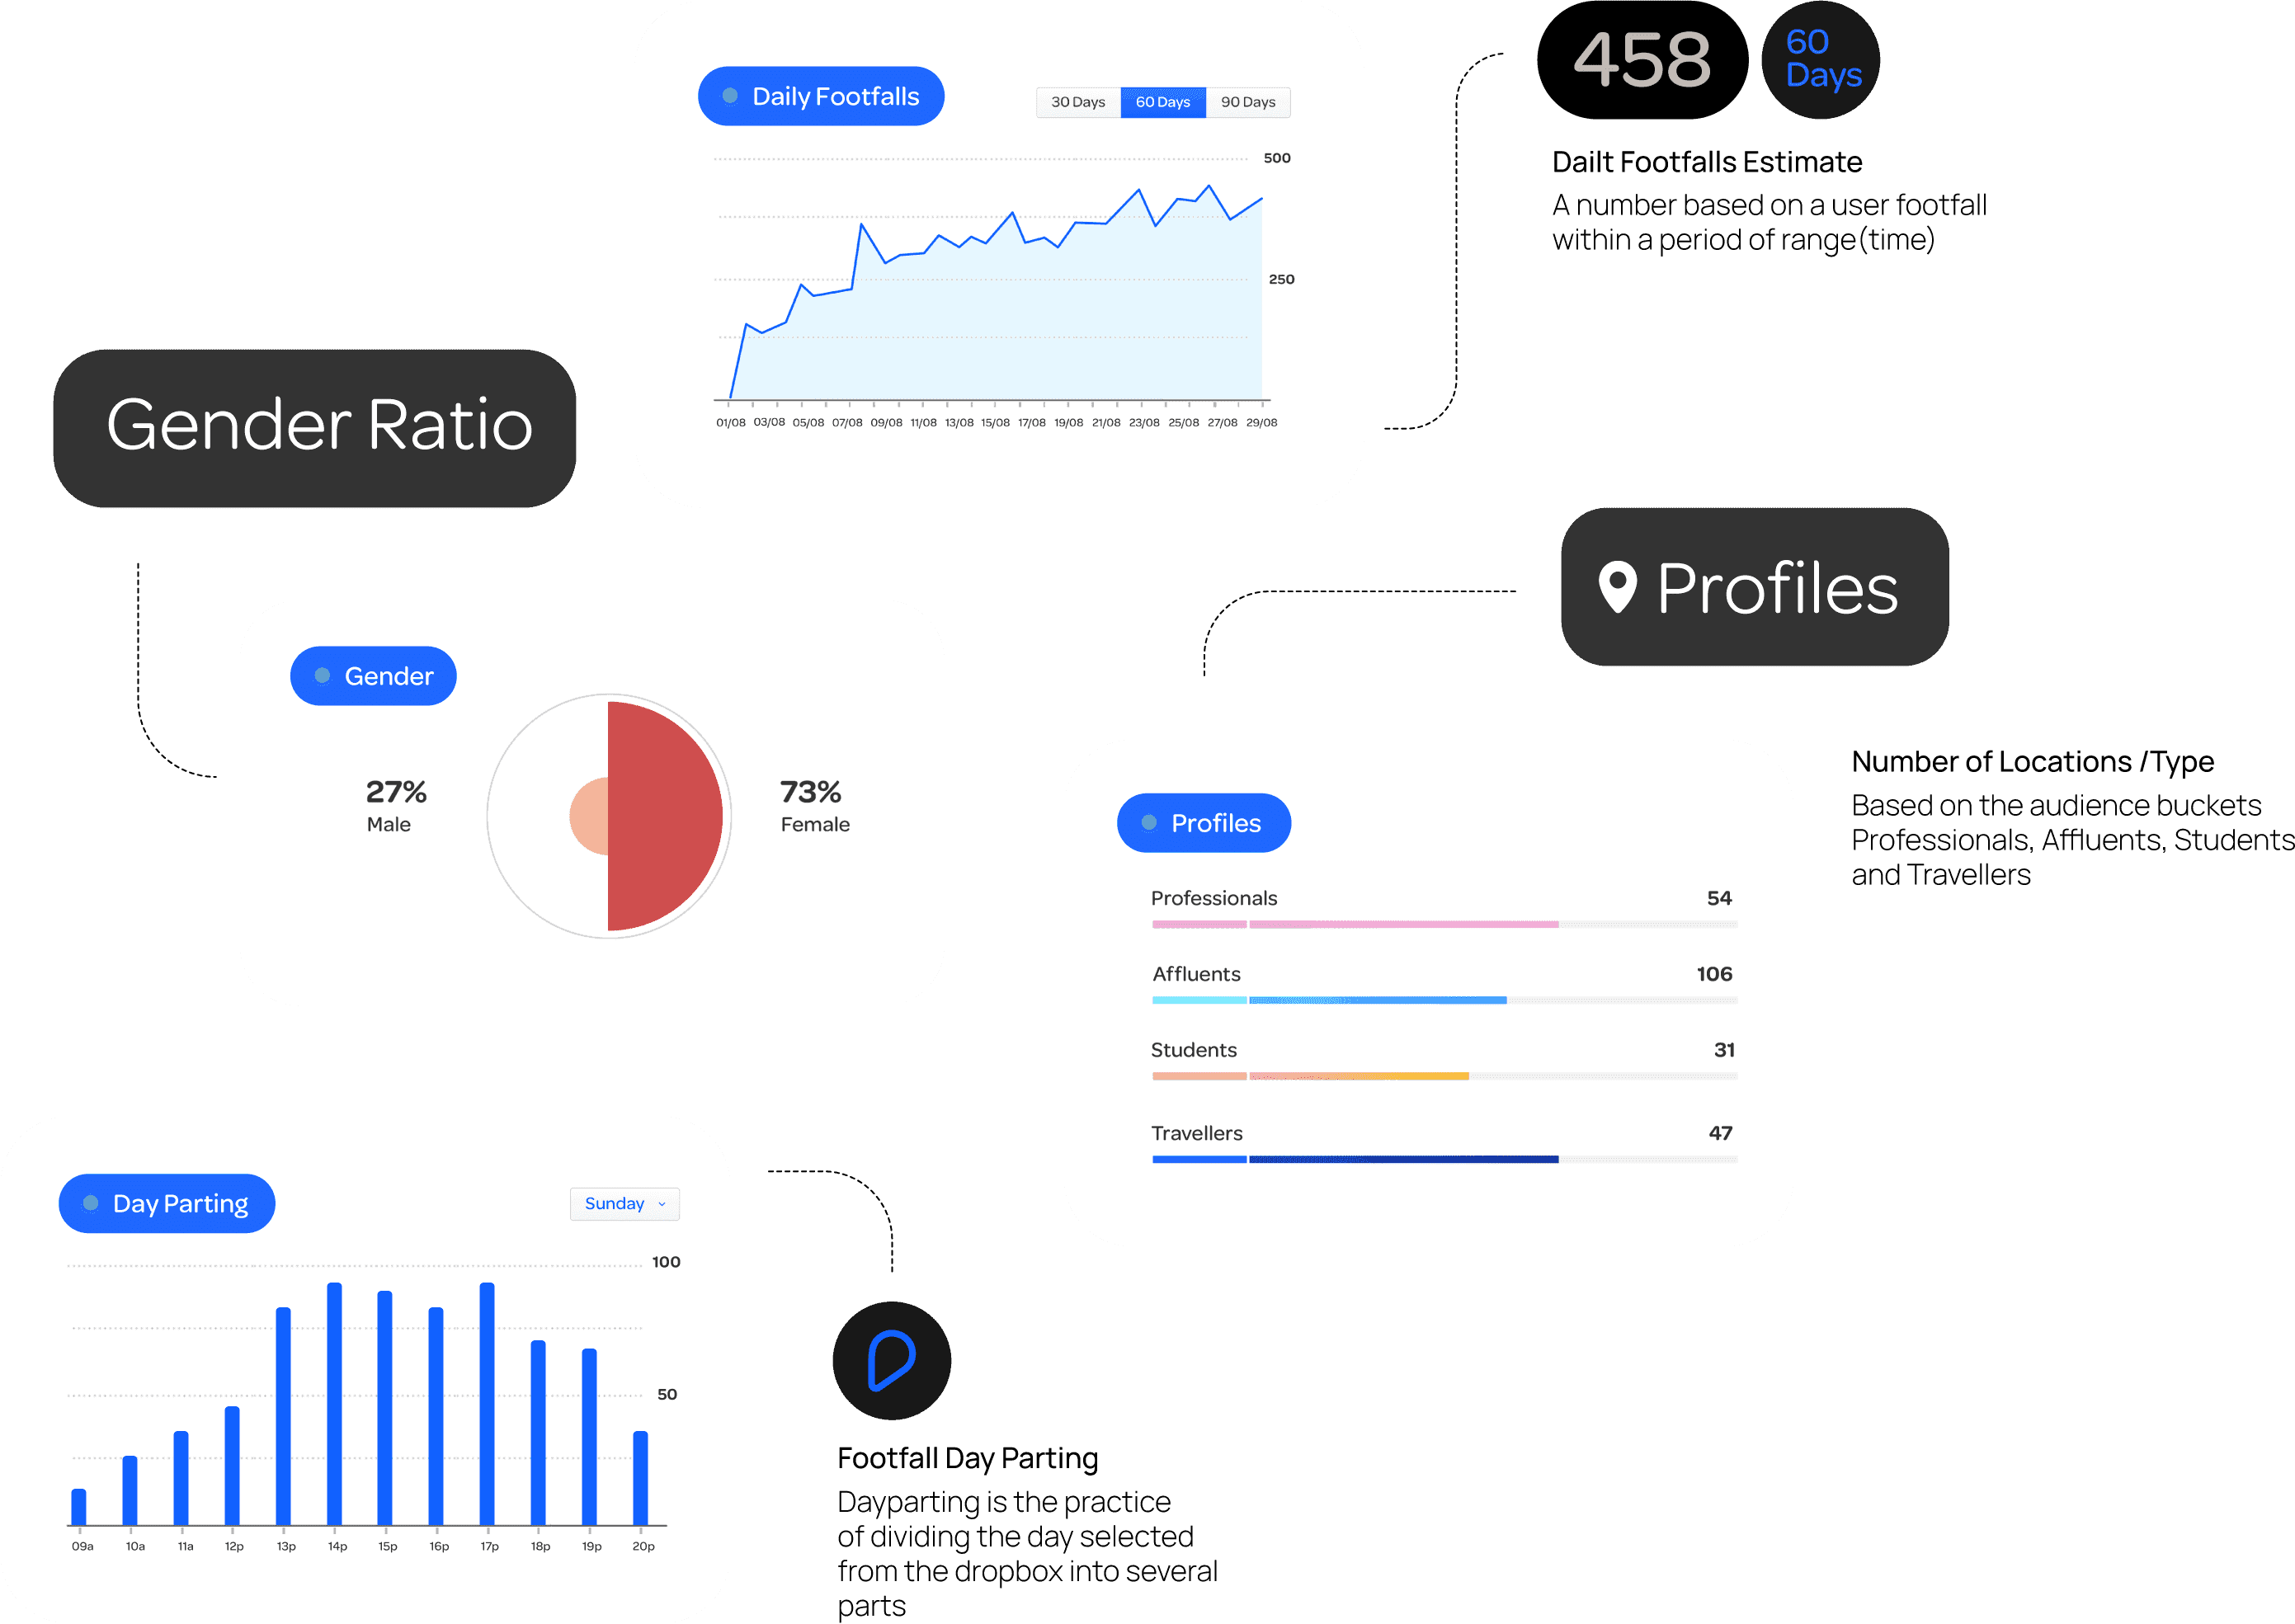Click the 60 Days circular badge
Viewport: 2295px width, 1624px height.
[x=1821, y=59]
